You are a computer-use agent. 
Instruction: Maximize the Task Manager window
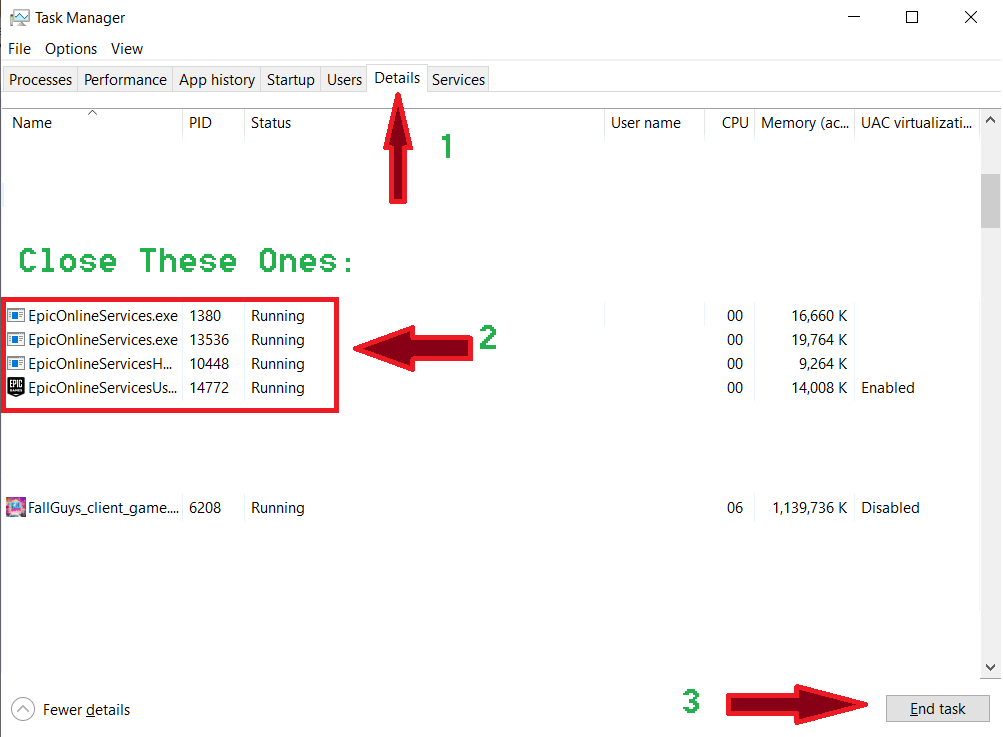912,17
